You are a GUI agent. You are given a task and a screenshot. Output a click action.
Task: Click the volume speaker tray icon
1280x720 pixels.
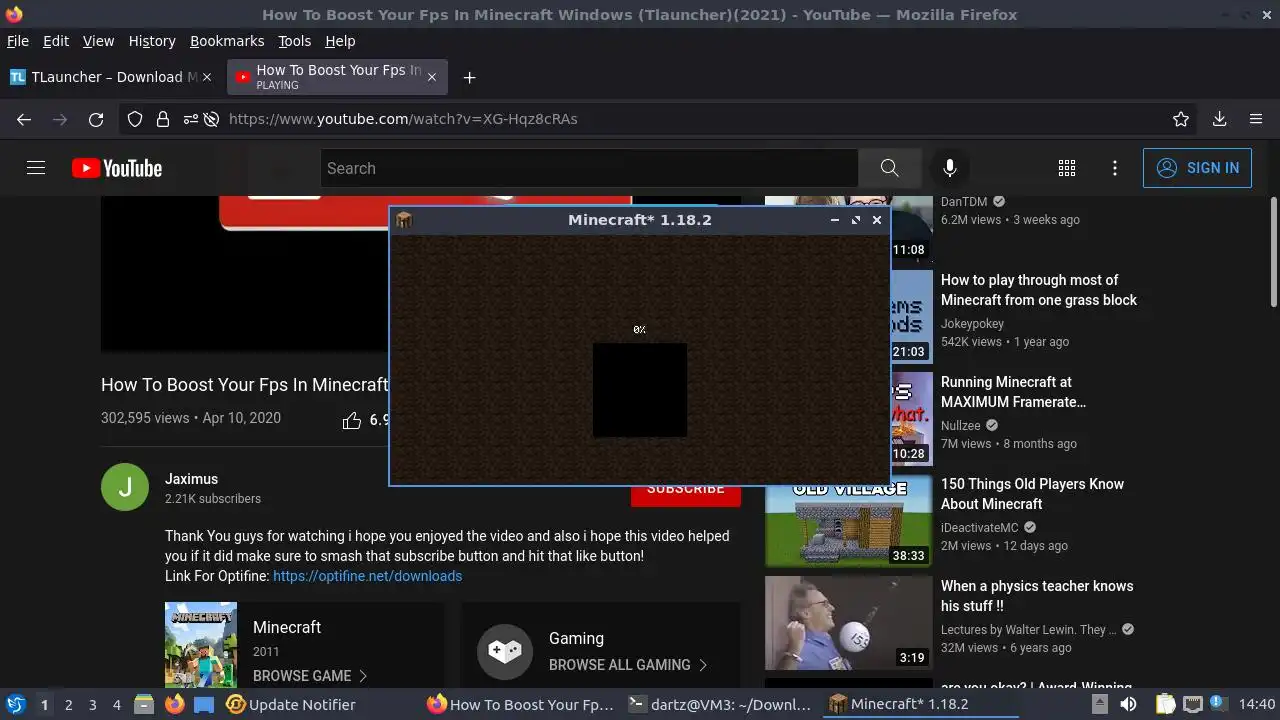click(x=1128, y=704)
